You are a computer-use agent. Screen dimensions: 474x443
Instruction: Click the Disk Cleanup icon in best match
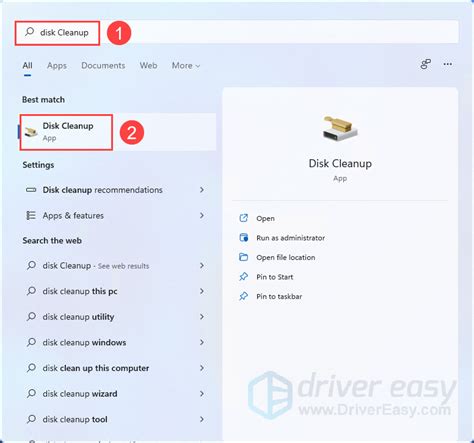(x=31, y=132)
